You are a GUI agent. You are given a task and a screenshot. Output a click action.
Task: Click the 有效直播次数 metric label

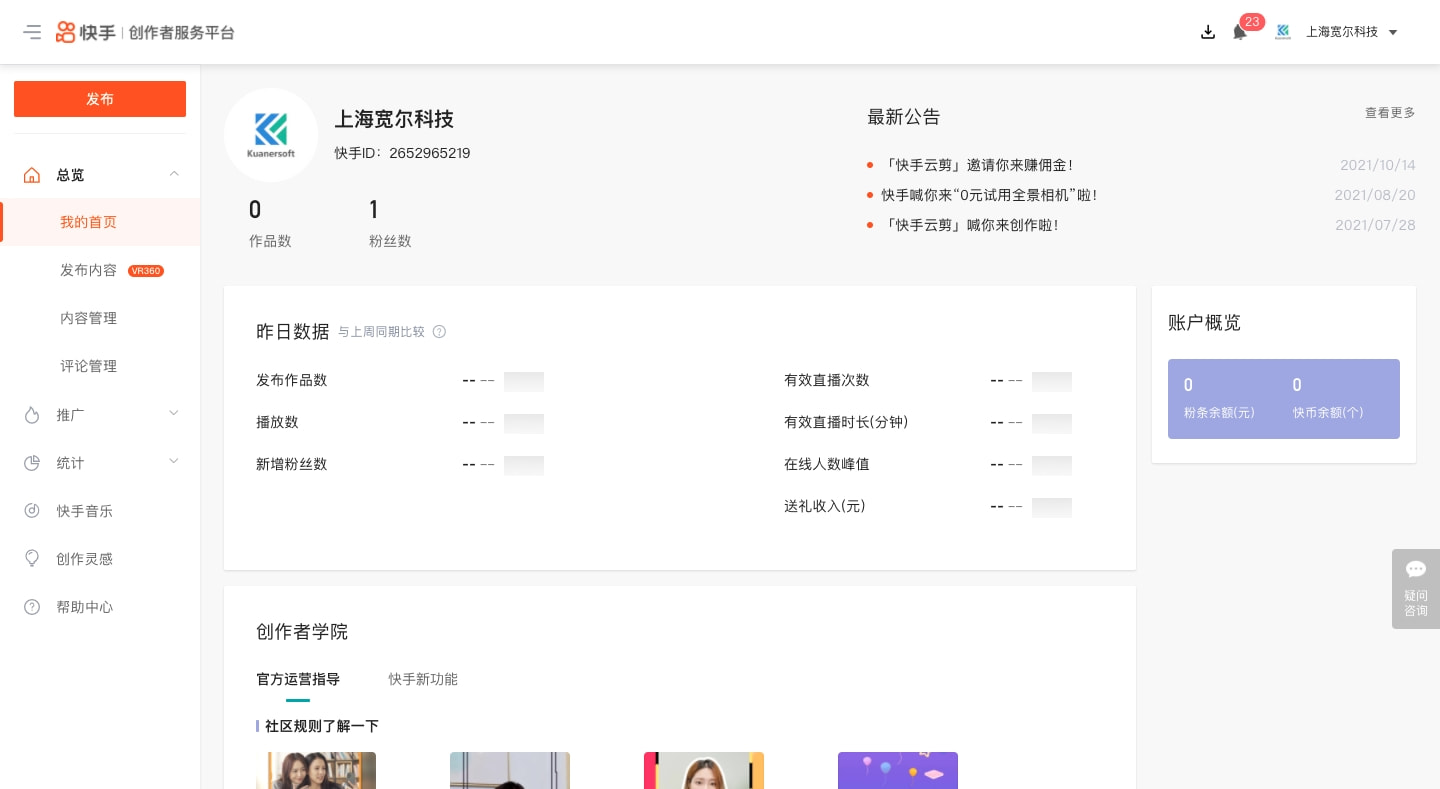pos(827,380)
